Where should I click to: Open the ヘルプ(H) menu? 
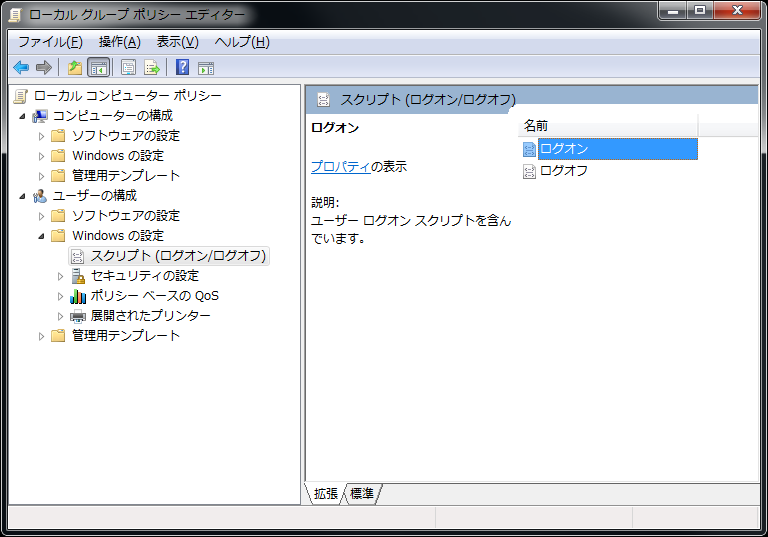tap(242, 42)
